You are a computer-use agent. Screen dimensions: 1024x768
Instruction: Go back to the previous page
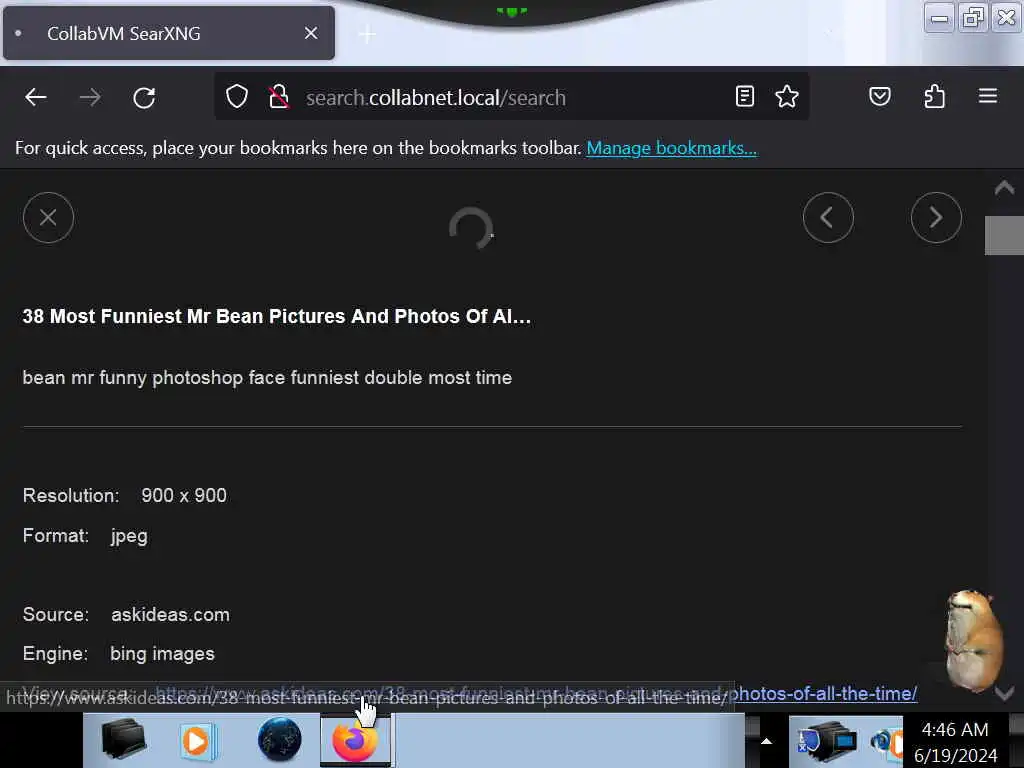click(x=36, y=98)
